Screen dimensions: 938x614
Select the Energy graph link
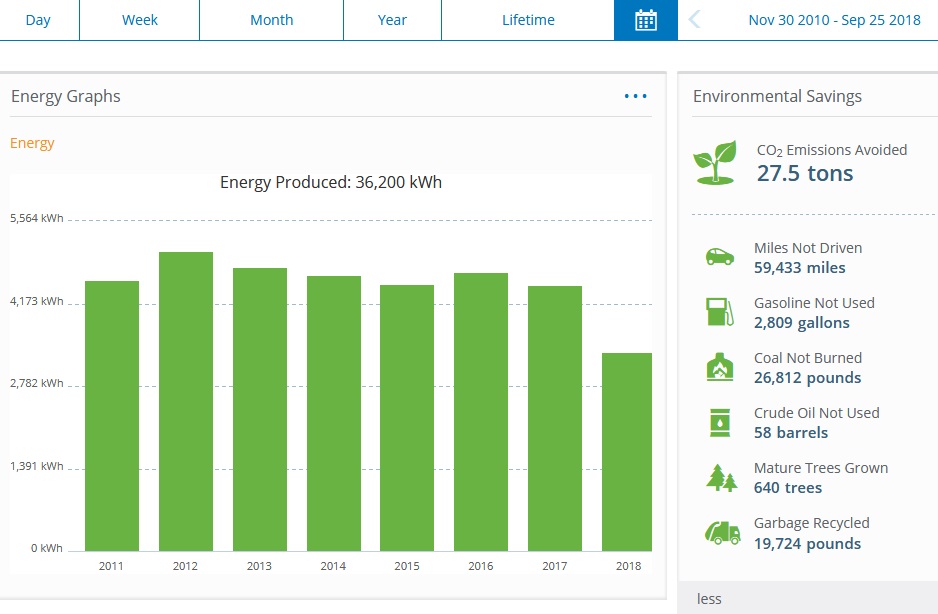[32, 143]
